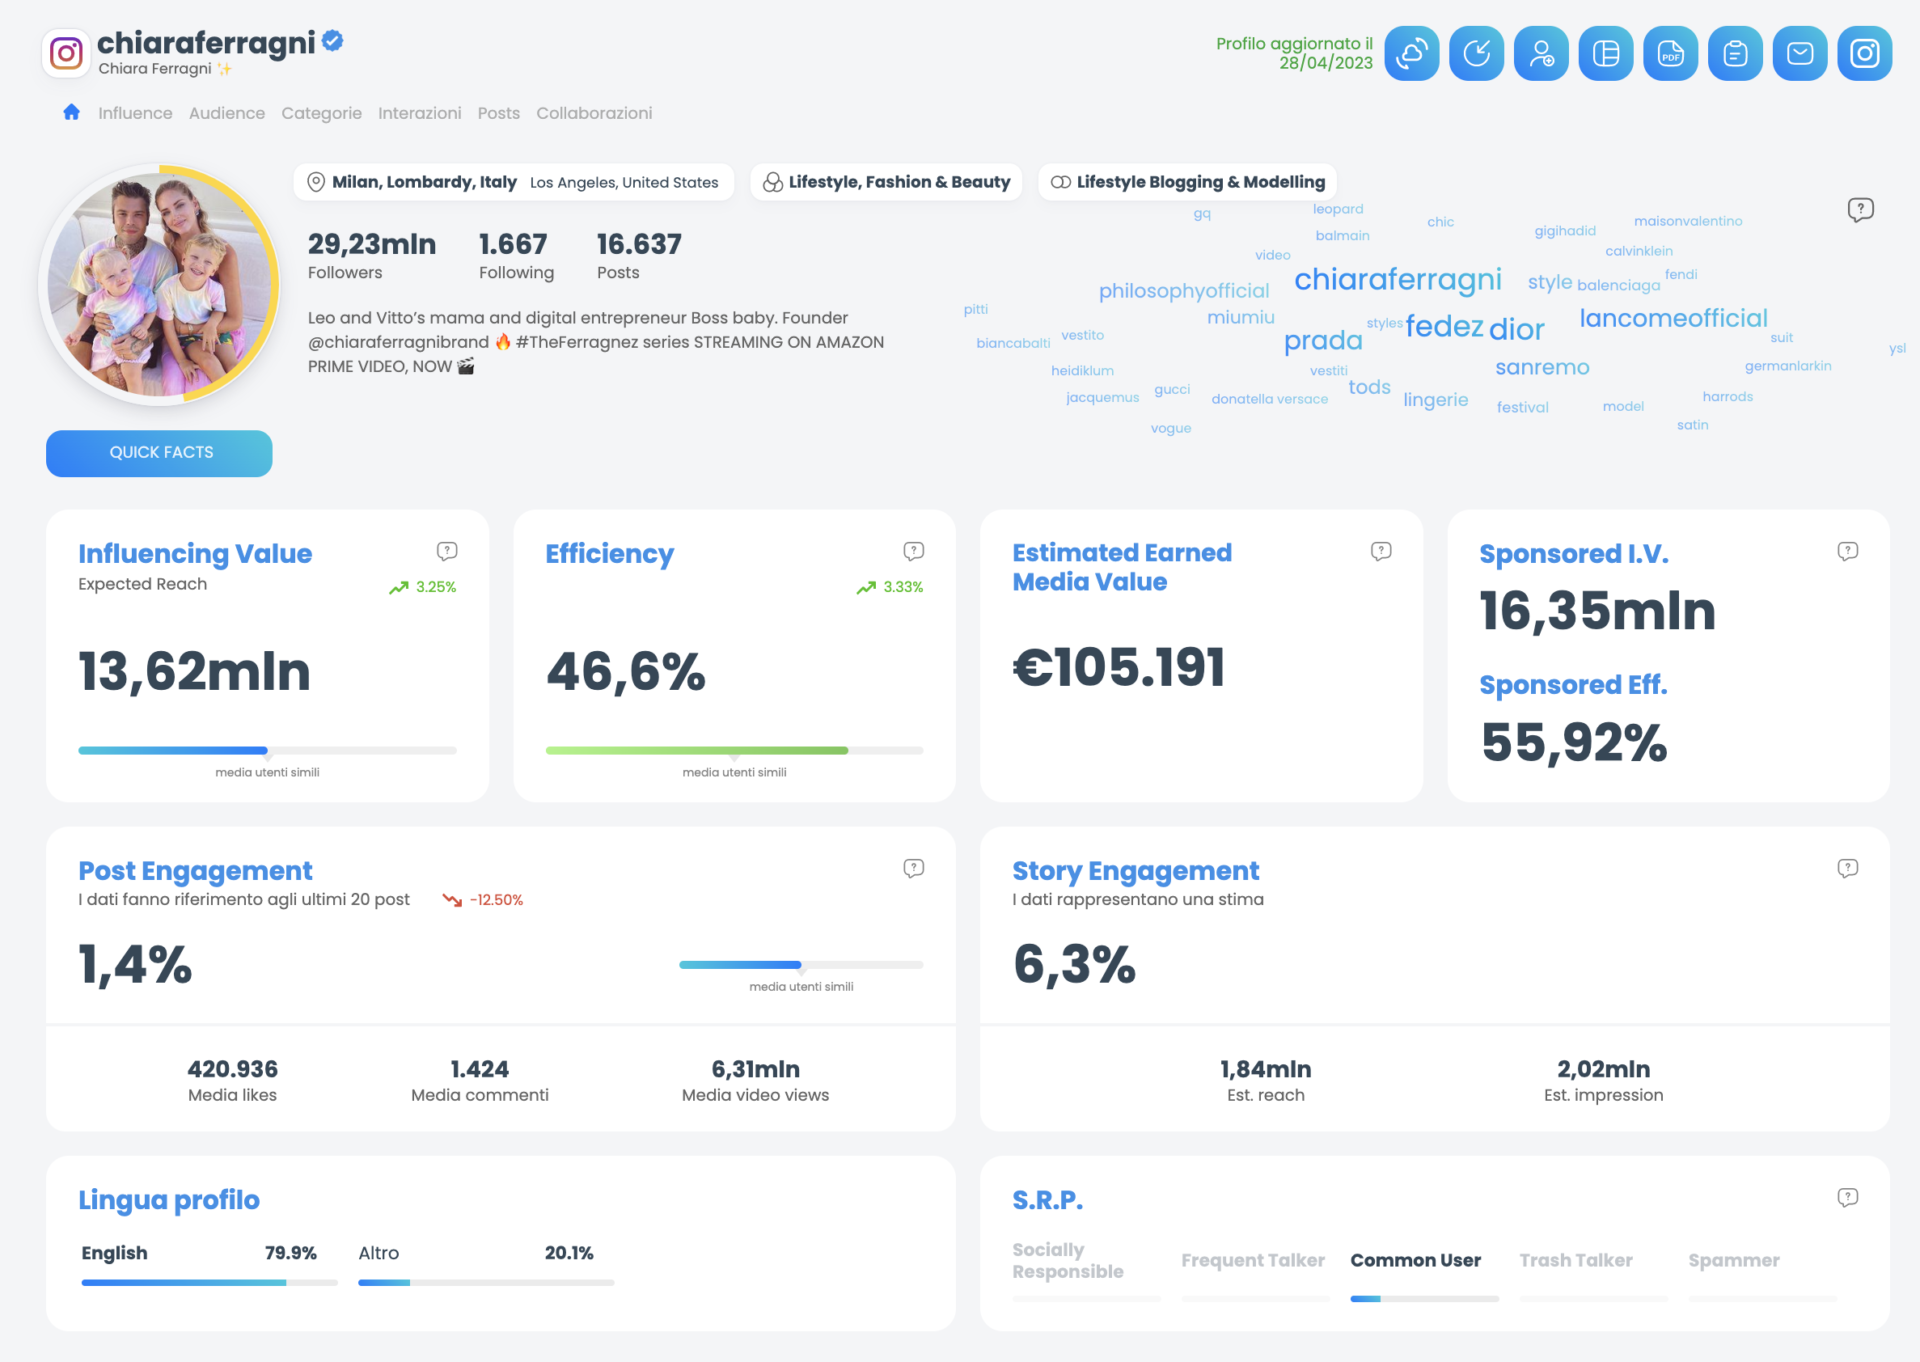This screenshot has height=1362, width=1920.
Task: Click the €105.191 media value
Action: pos(1119,667)
